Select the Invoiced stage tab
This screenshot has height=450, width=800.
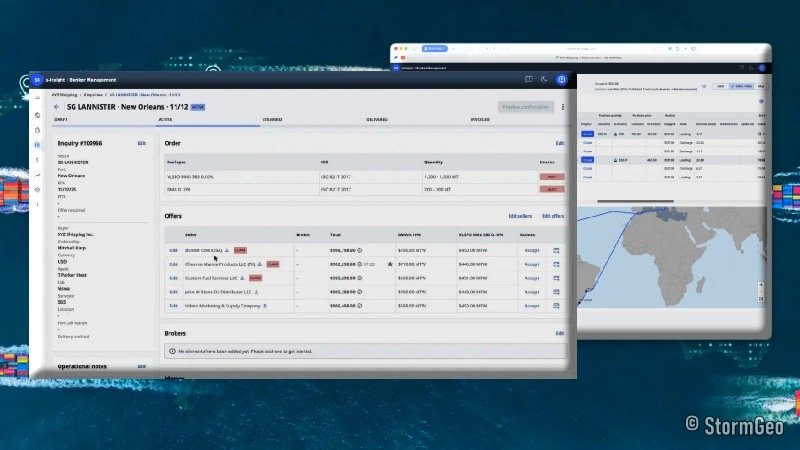(x=480, y=120)
